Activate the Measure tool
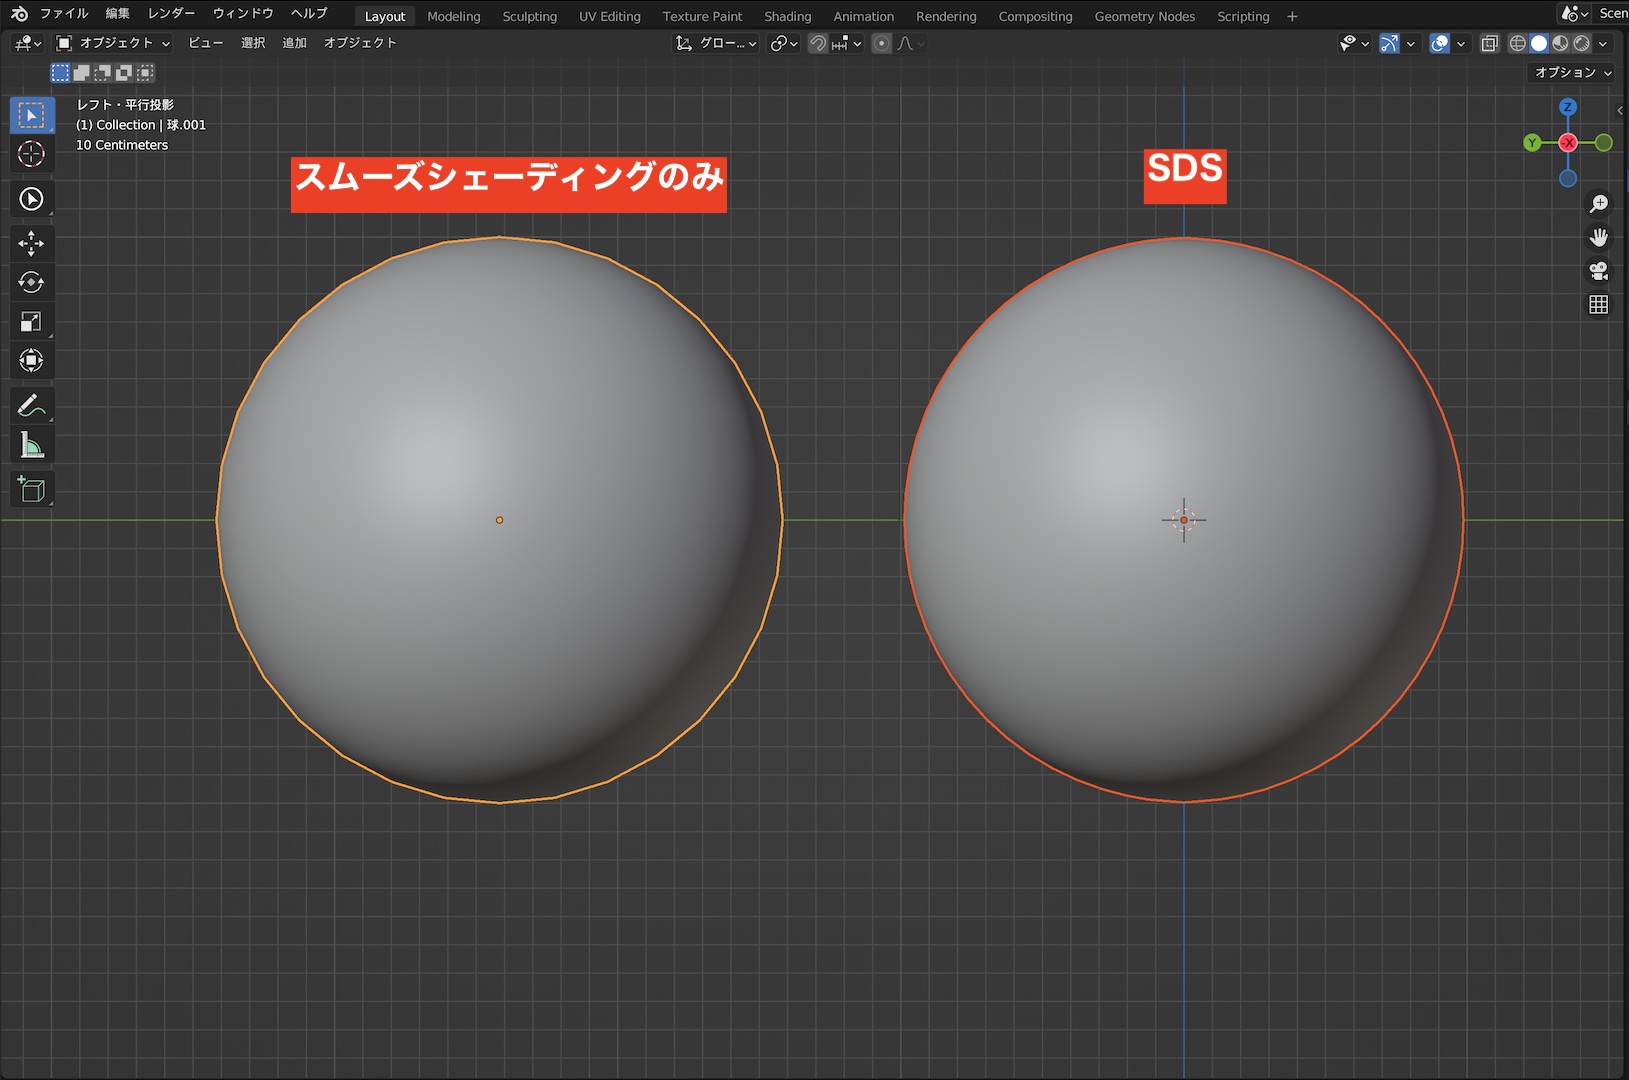Viewport: 1629px width, 1080px height. 31,445
